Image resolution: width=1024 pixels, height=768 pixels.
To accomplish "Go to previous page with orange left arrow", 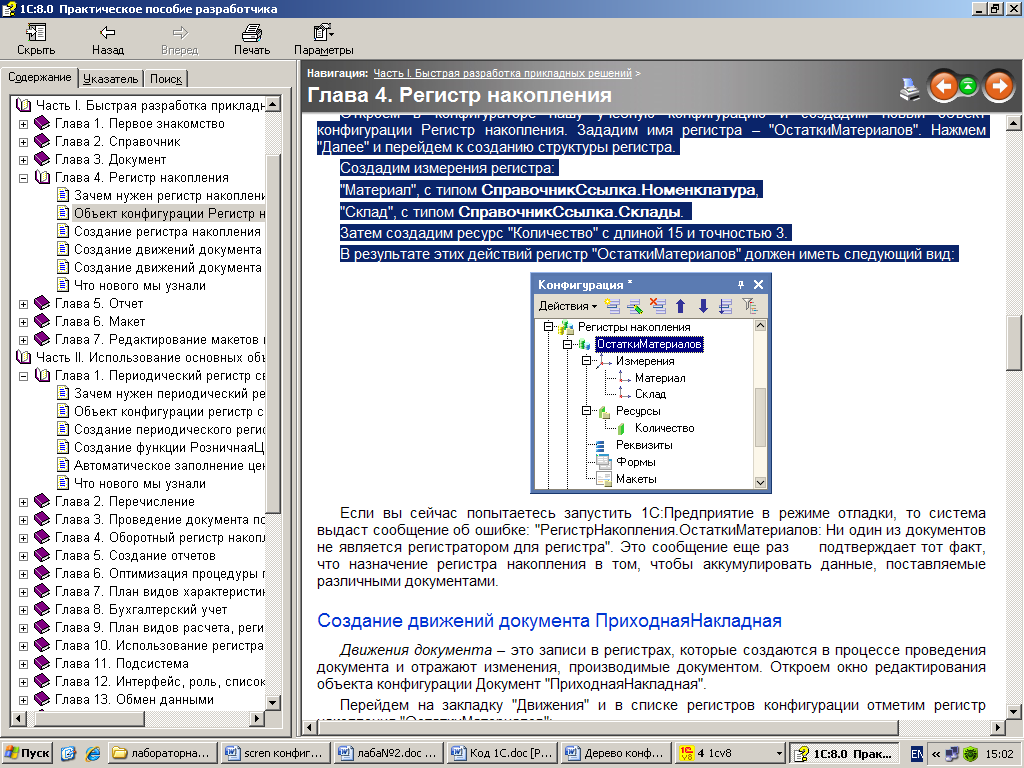I will pos(942,87).
